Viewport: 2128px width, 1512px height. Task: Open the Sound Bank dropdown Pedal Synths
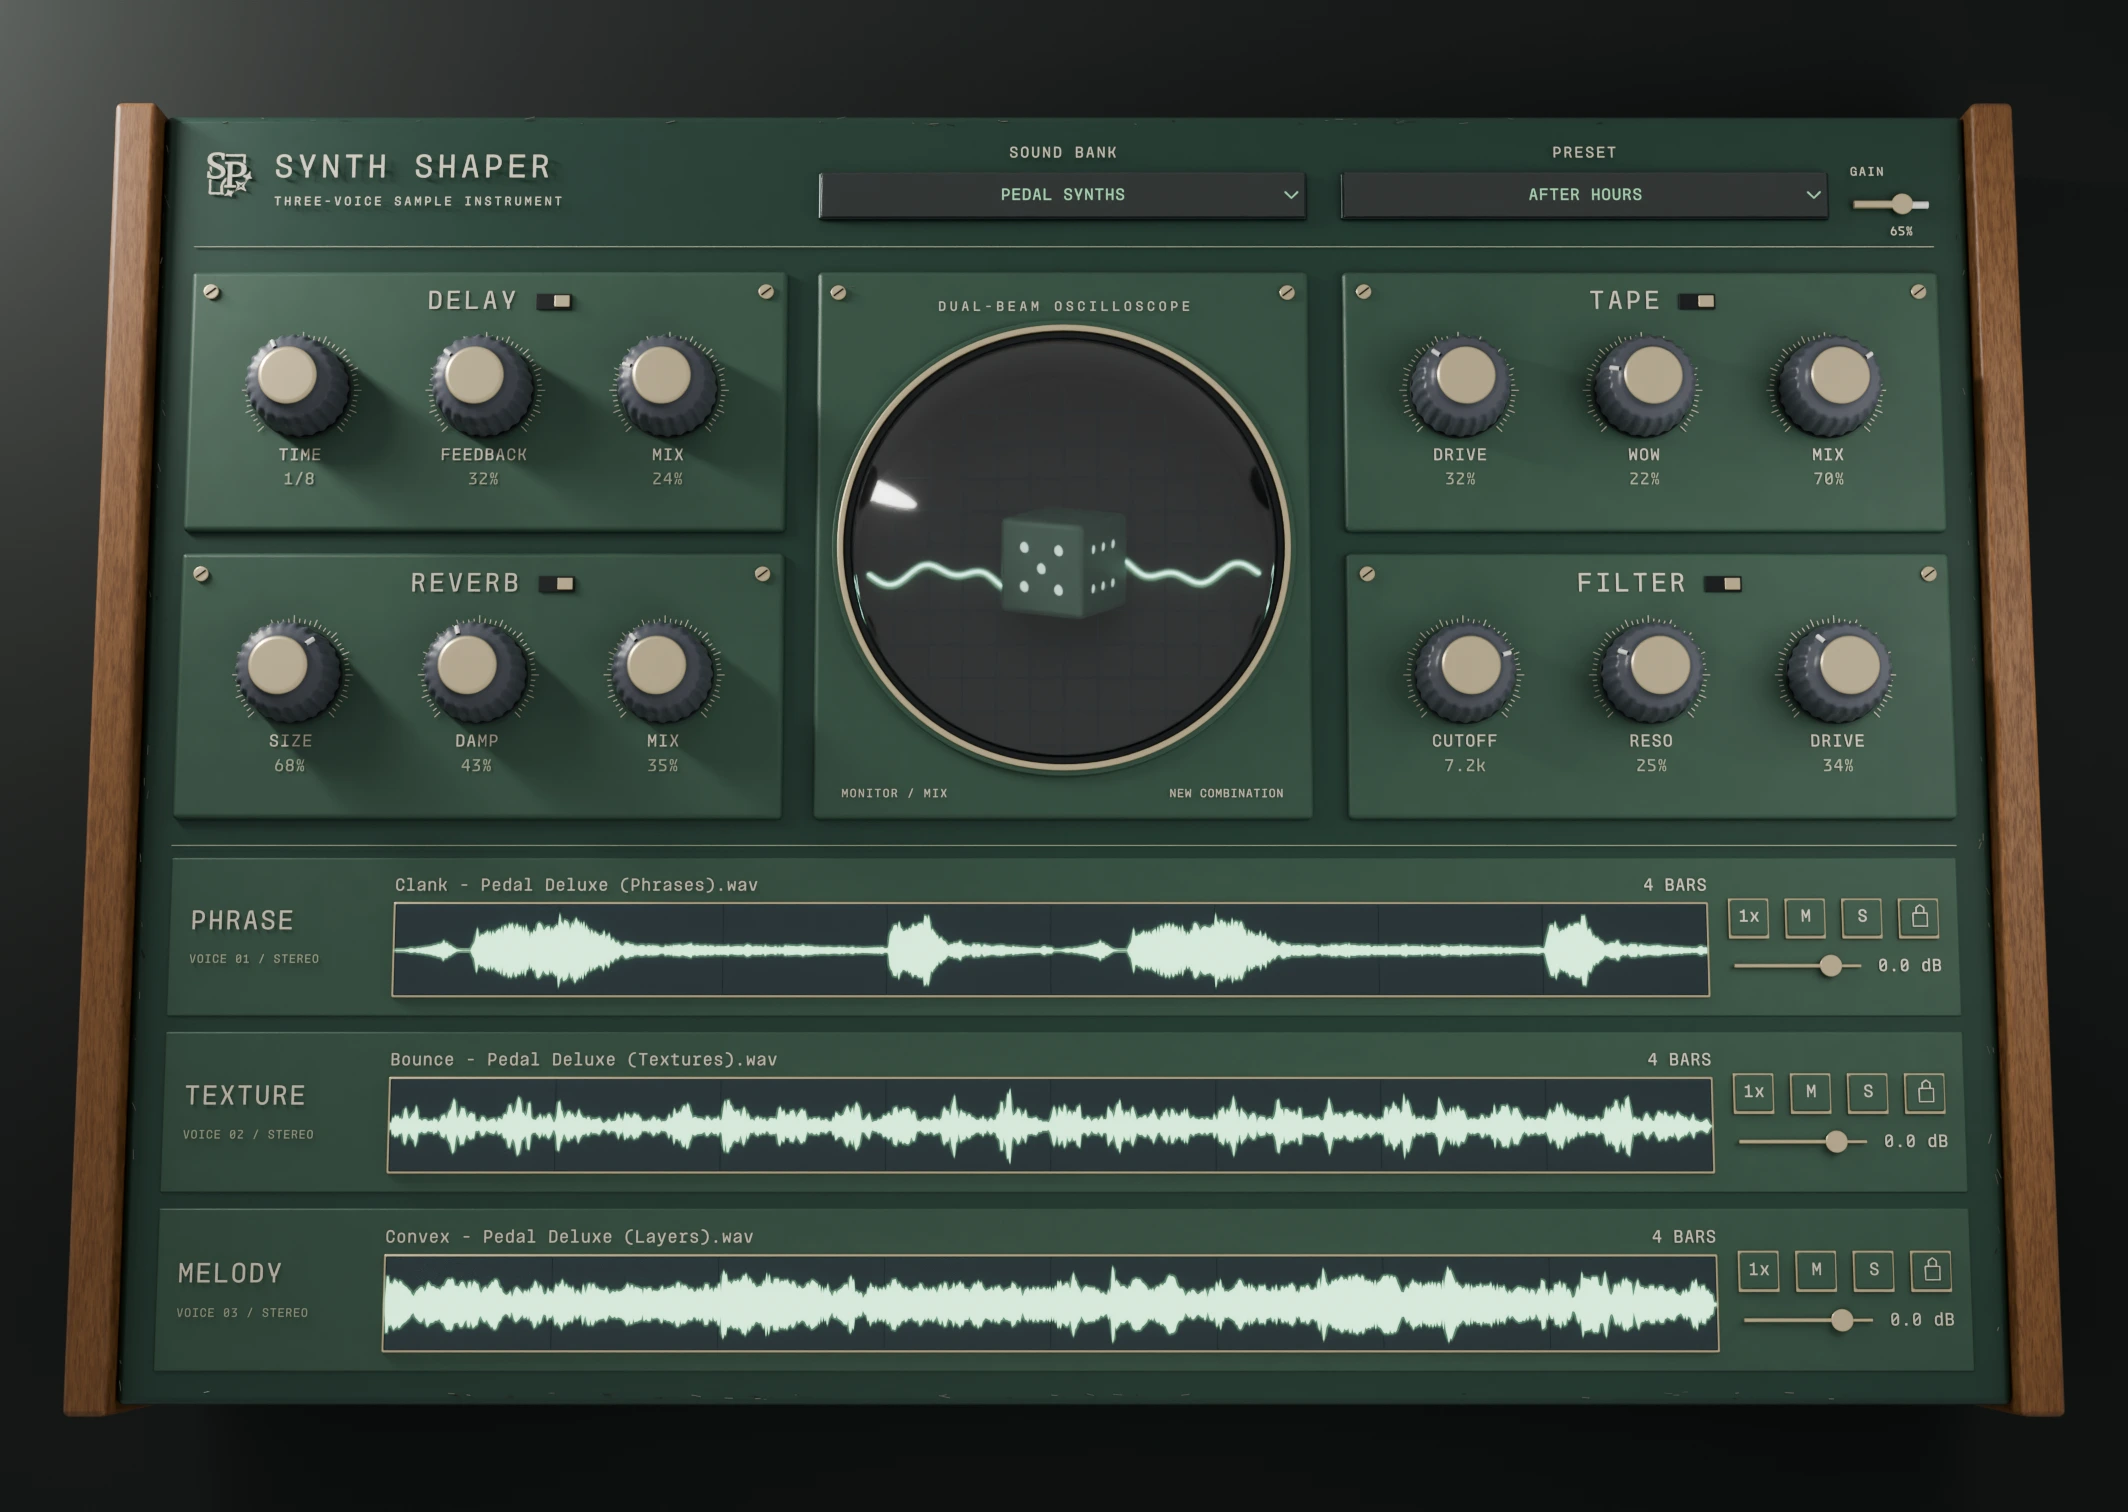(x=1062, y=195)
